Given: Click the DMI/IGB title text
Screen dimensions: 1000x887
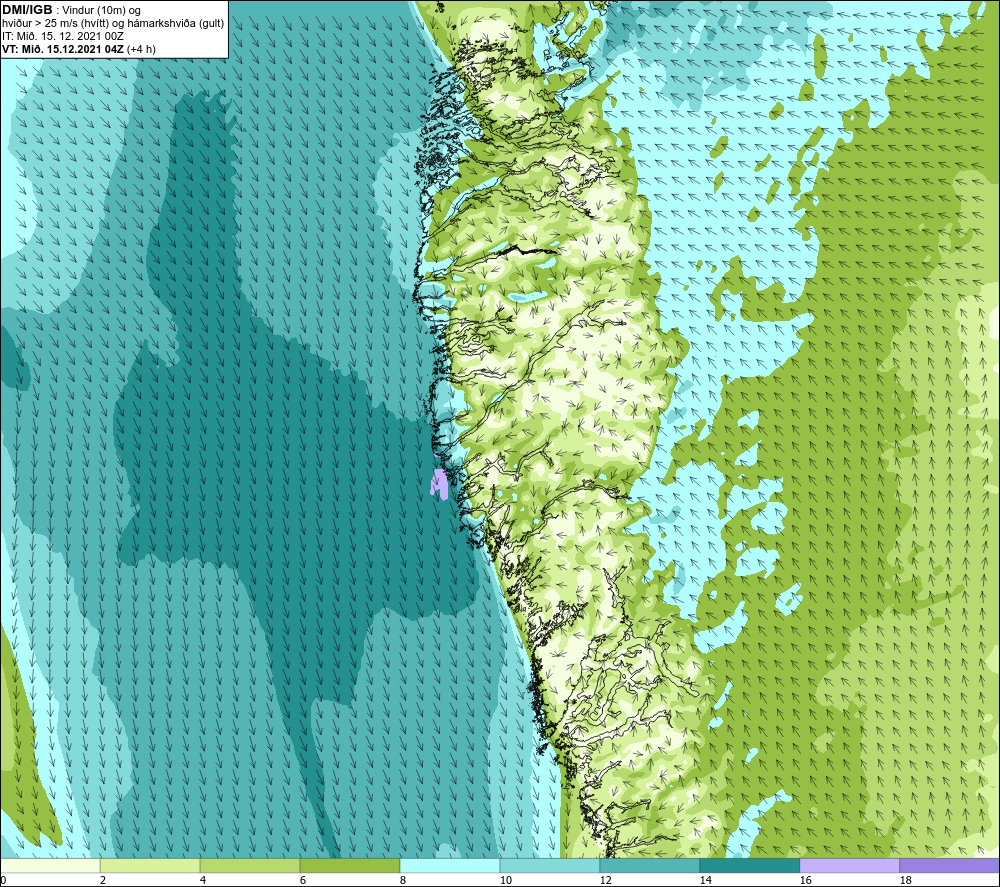Looking at the screenshot, I should (27, 10).
